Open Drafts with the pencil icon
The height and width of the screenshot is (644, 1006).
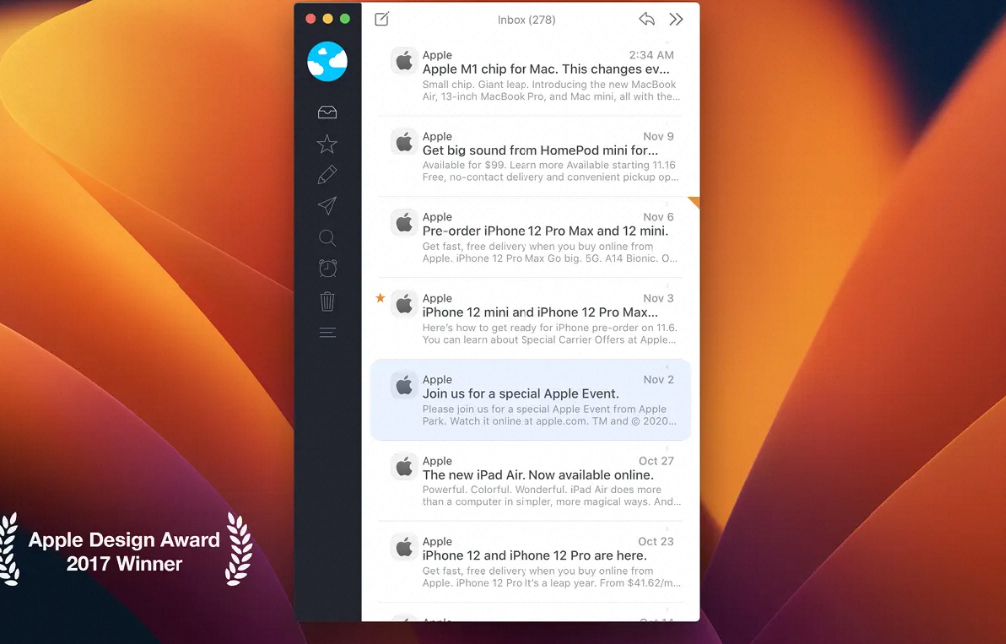pyautogui.click(x=327, y=174)
